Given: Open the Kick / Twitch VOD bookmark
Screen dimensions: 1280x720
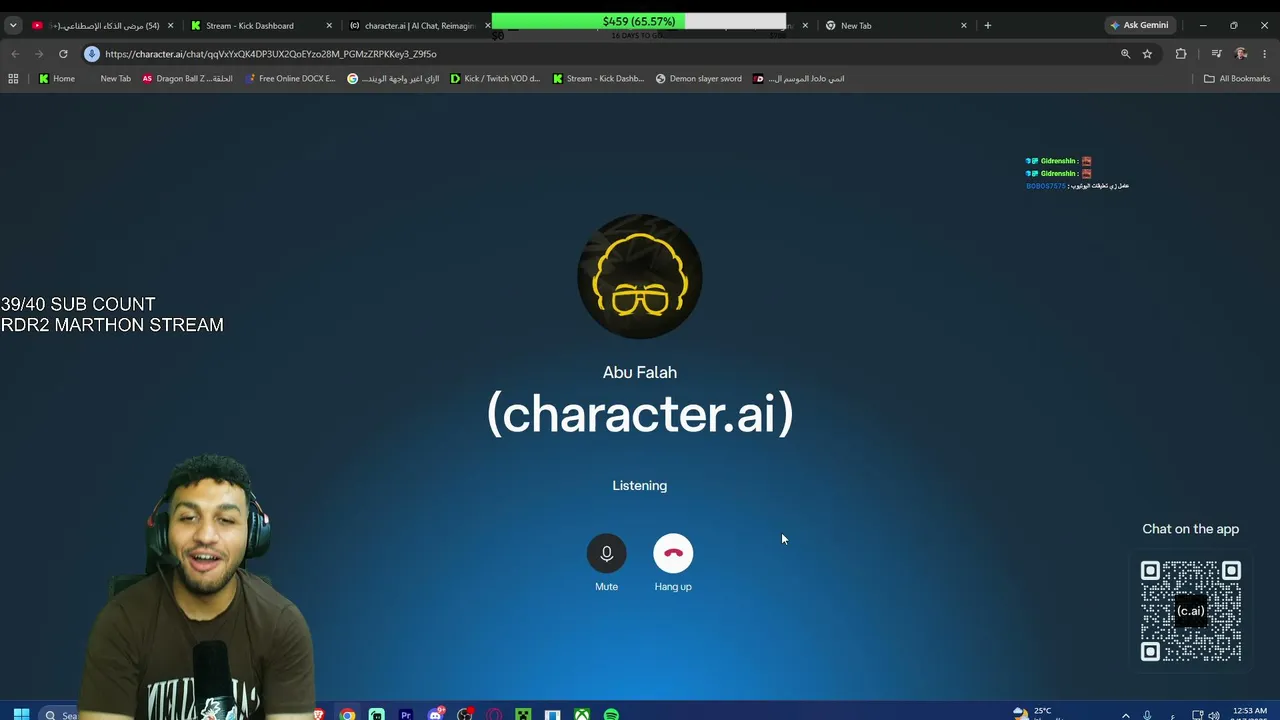Looking at the screenshot, I should [x=495, y=78].
